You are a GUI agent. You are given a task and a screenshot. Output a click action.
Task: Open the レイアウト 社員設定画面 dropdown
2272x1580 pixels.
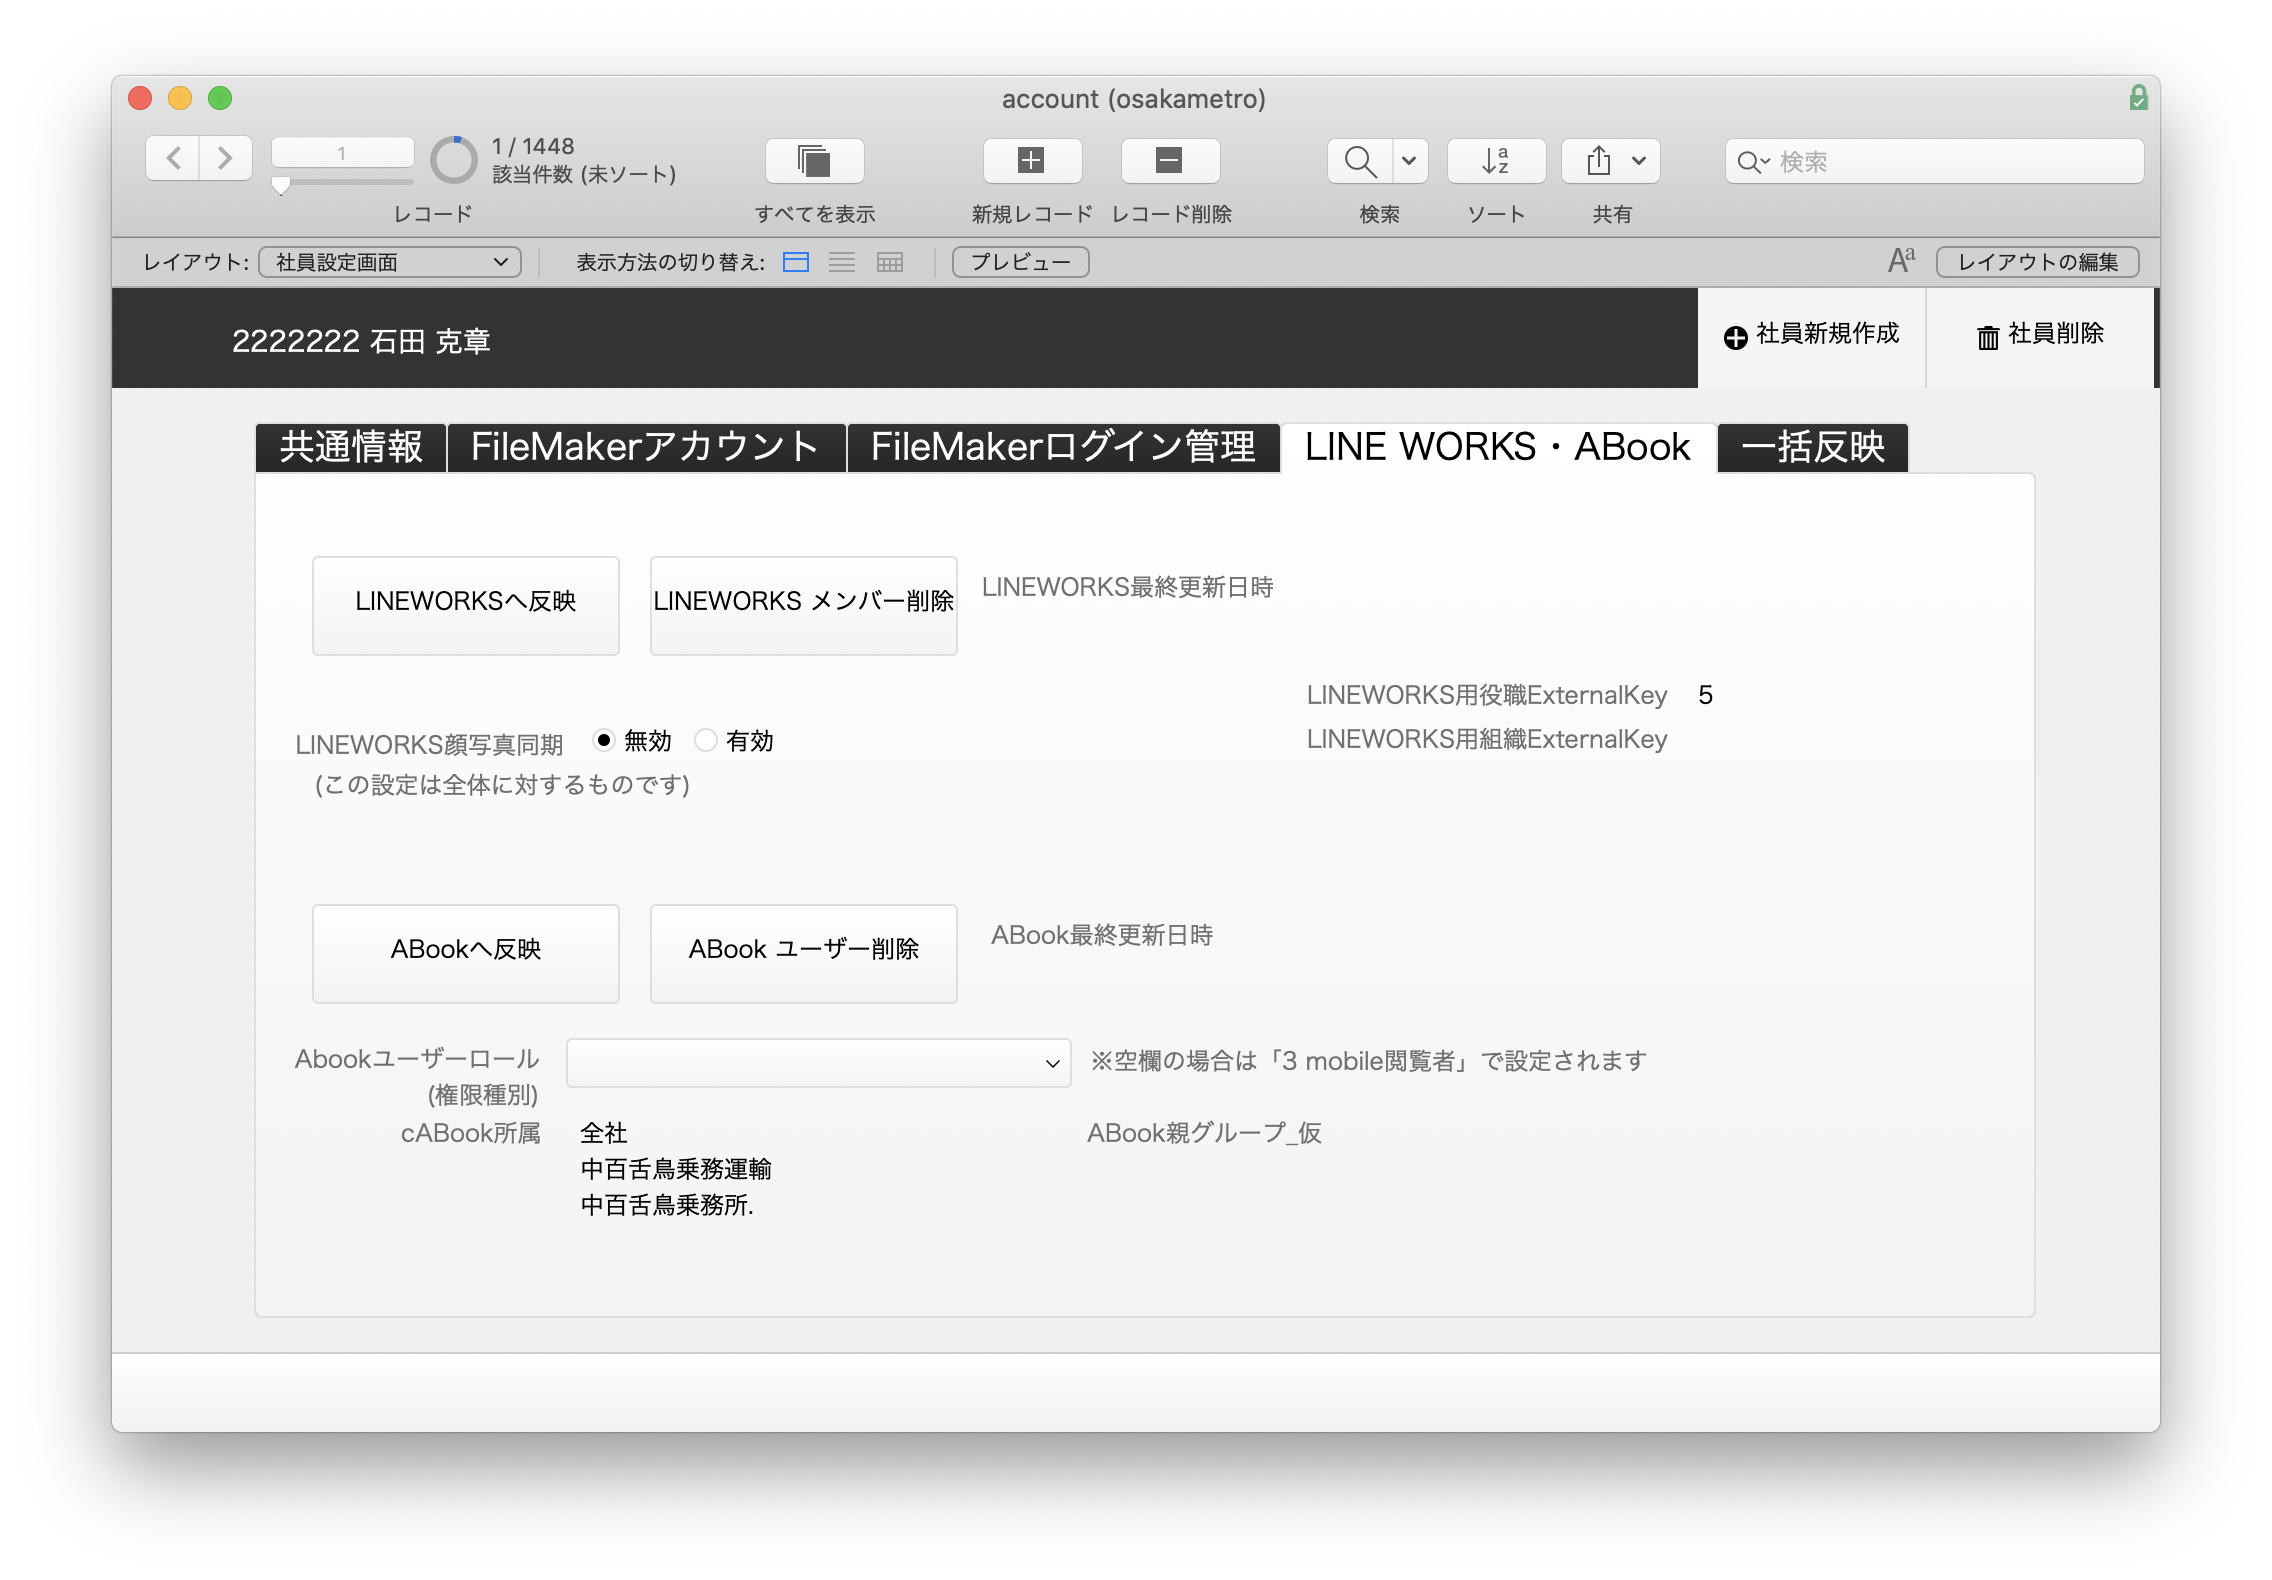click(390, 262)
